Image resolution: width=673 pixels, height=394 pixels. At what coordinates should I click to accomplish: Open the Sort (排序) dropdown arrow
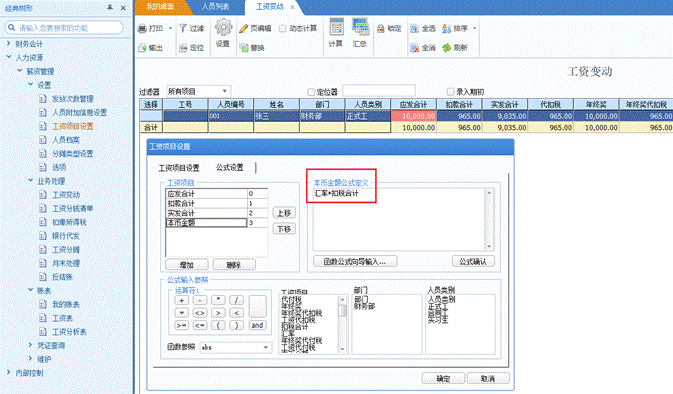pos(475,28)
